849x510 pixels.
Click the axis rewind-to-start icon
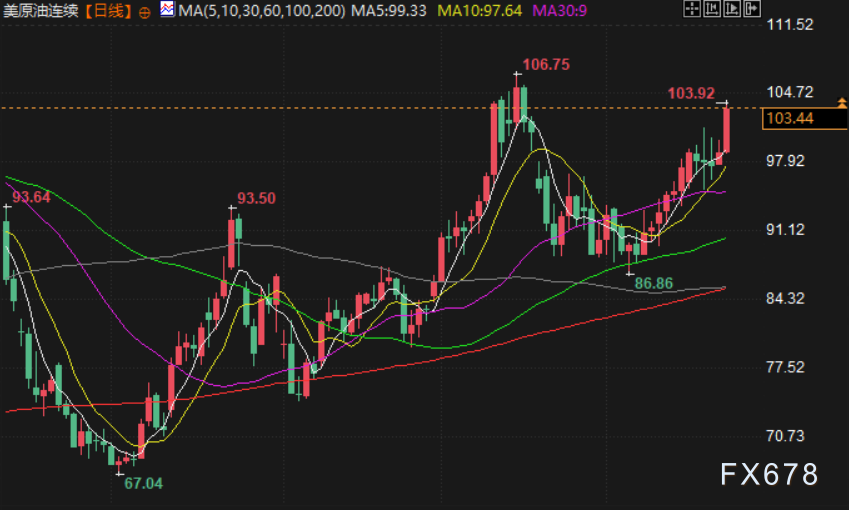tap(712, 8)
